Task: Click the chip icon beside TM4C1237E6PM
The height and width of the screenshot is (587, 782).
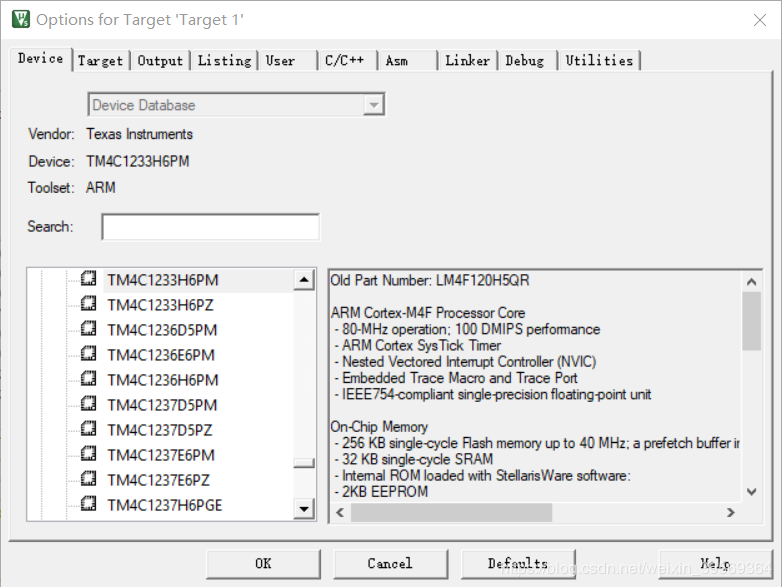Action: tap(88, 453)
